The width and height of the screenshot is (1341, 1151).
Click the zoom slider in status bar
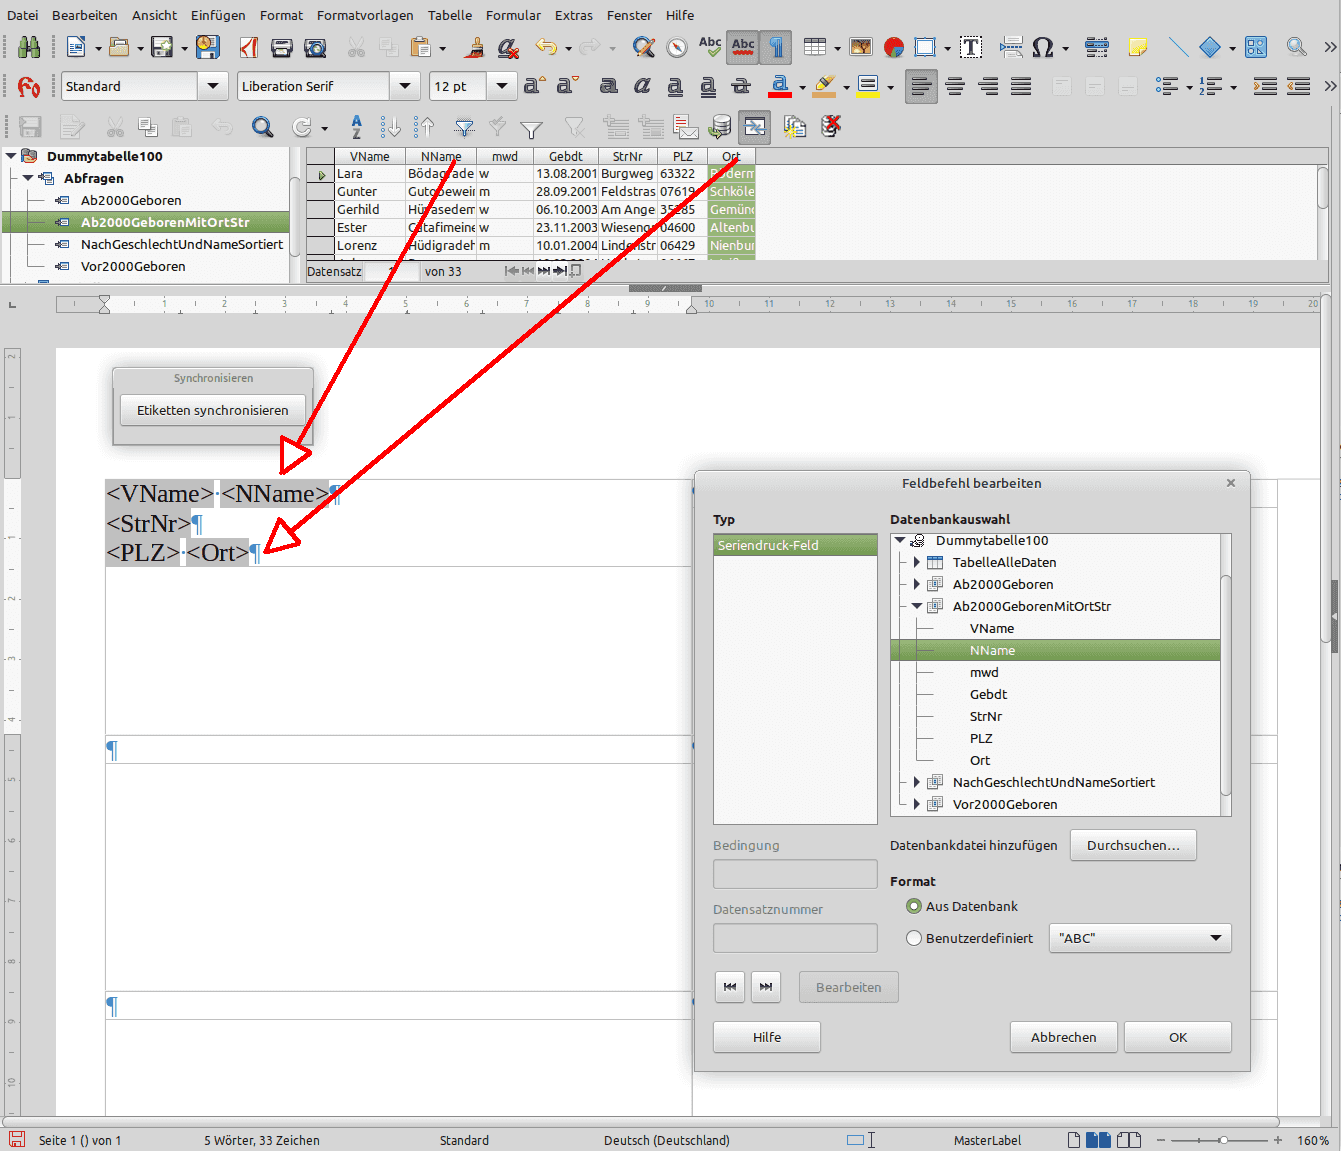[1222, 1140]
